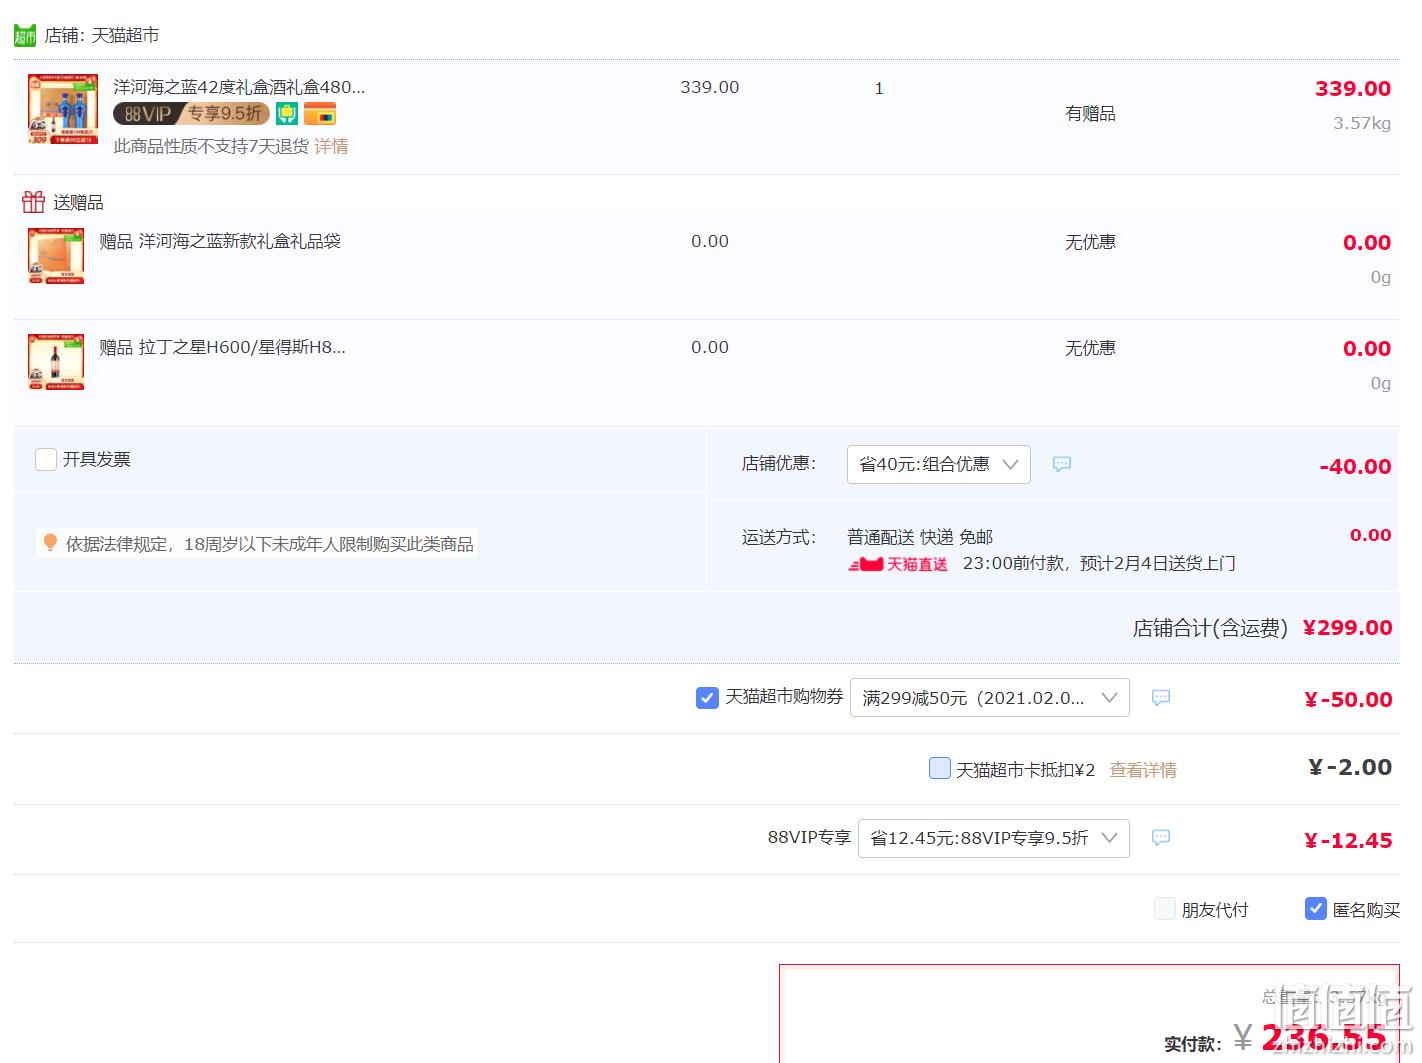Click the 店铺合计 ¥299.00 amount

click(x=1347, y=628)
